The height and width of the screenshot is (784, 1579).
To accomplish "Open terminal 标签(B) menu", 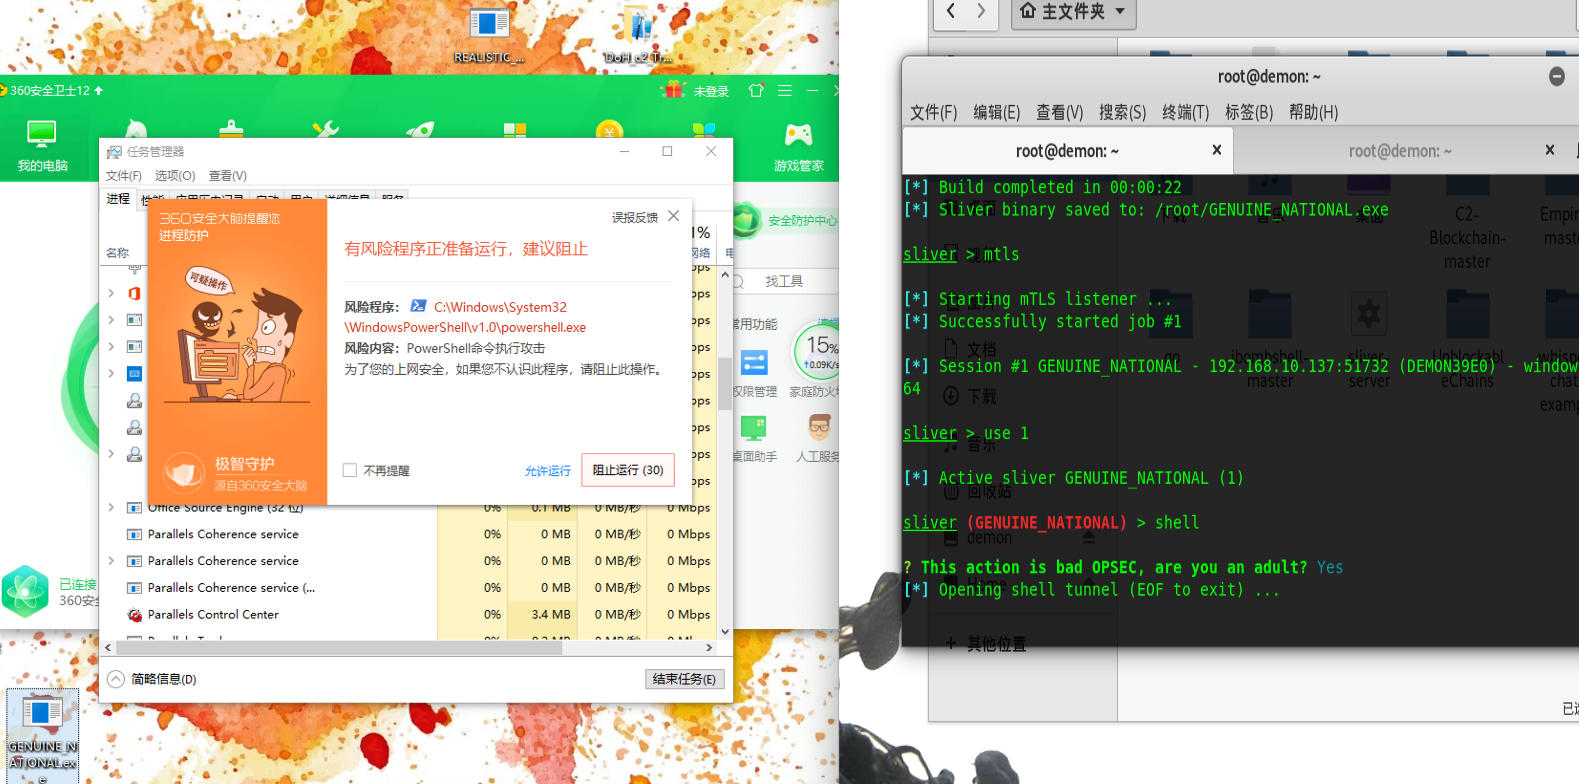I will [x=1249, y=112].
